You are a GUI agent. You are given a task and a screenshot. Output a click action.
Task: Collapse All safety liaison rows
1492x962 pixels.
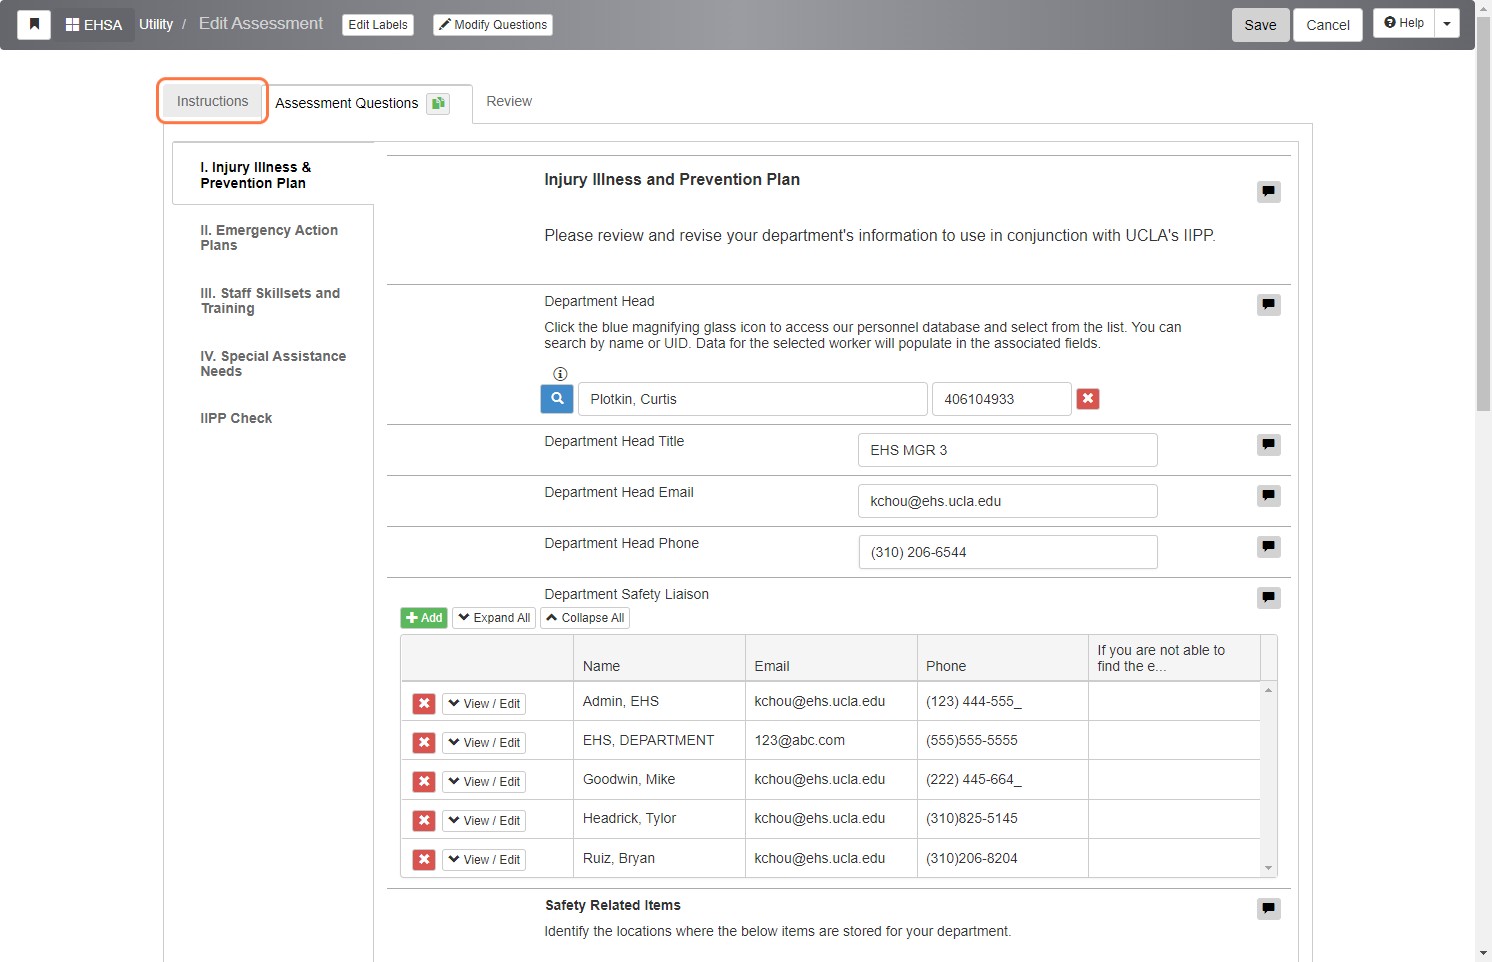point(585,618)
